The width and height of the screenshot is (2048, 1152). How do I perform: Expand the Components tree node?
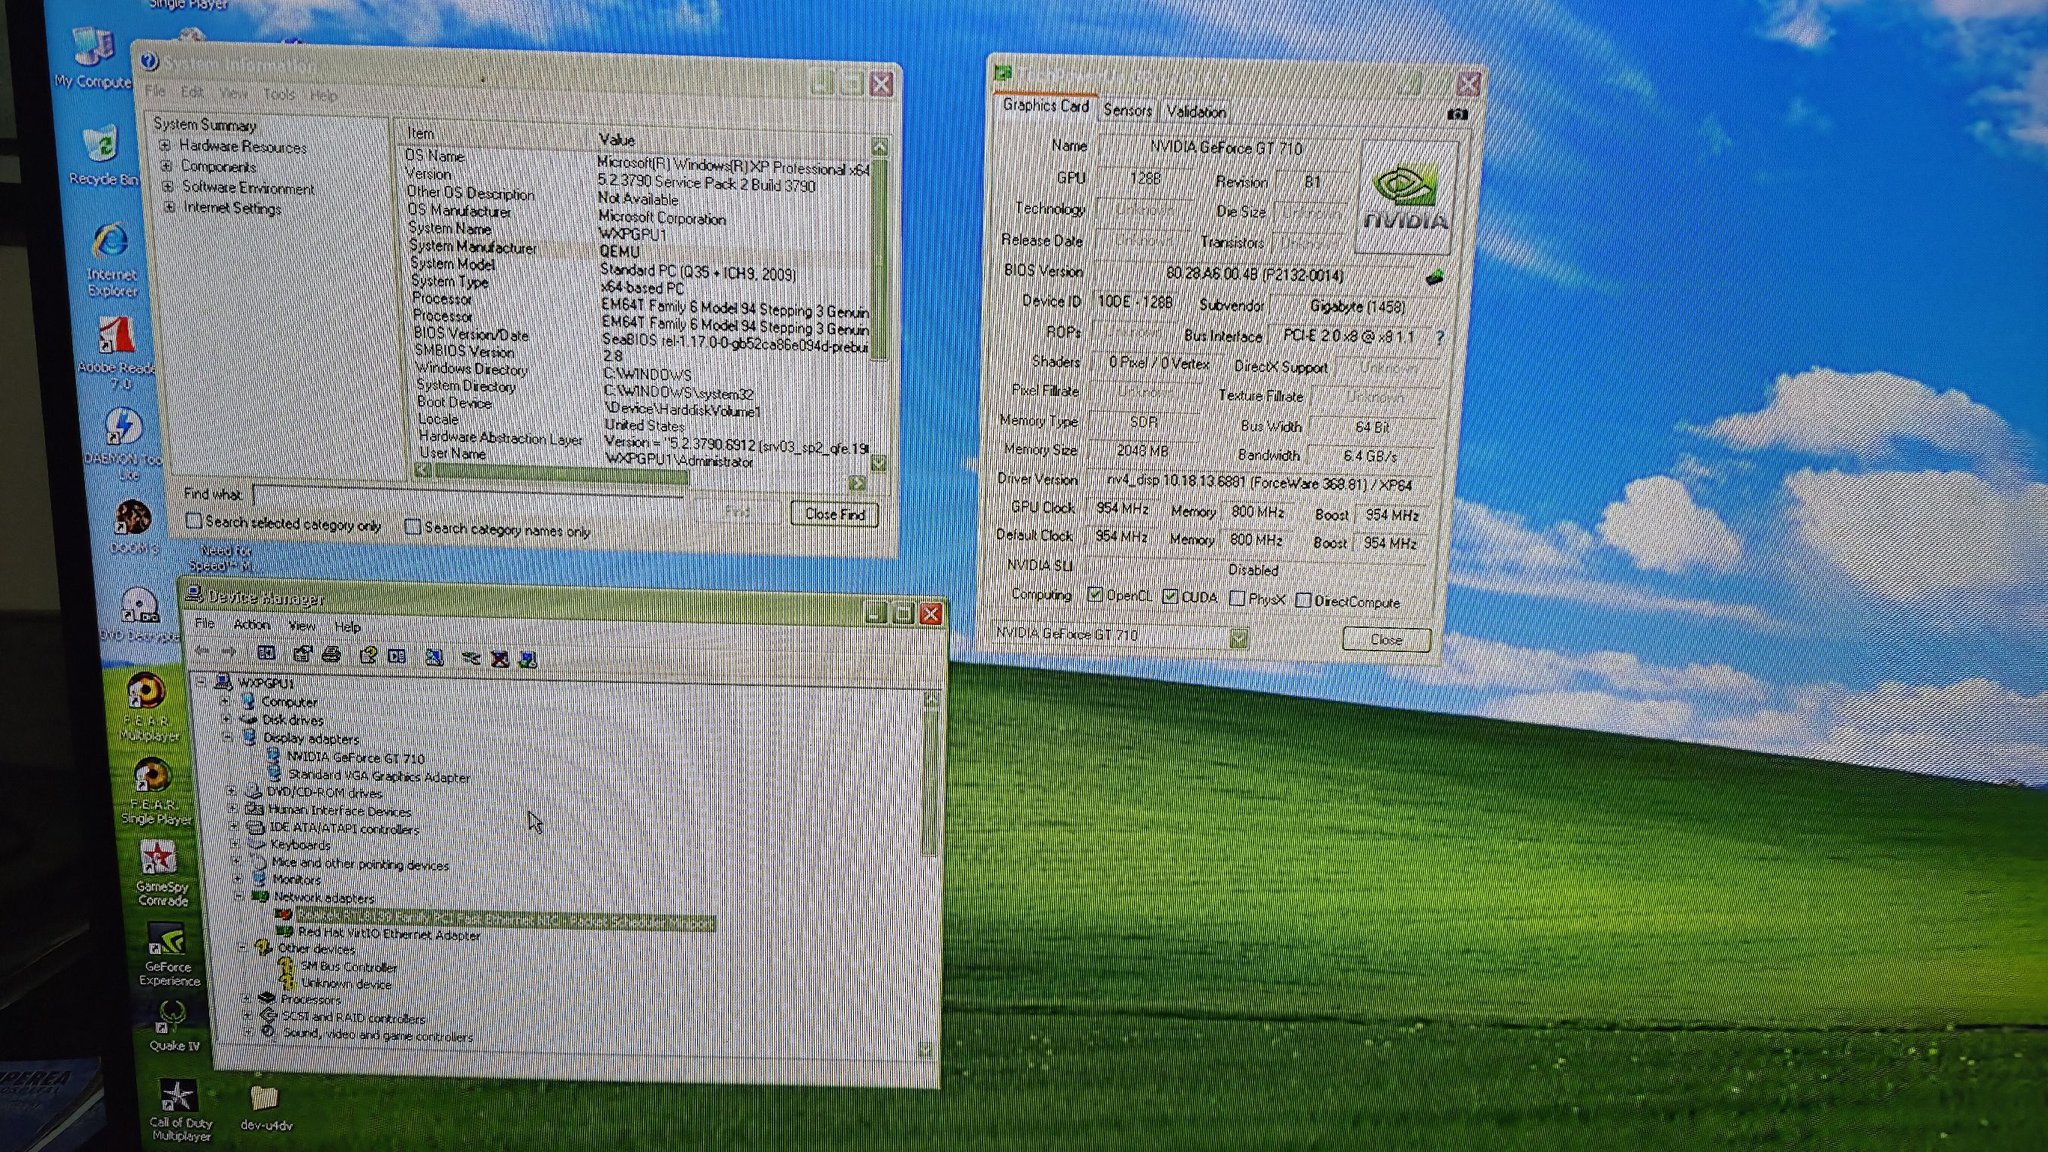coord(167,165)
